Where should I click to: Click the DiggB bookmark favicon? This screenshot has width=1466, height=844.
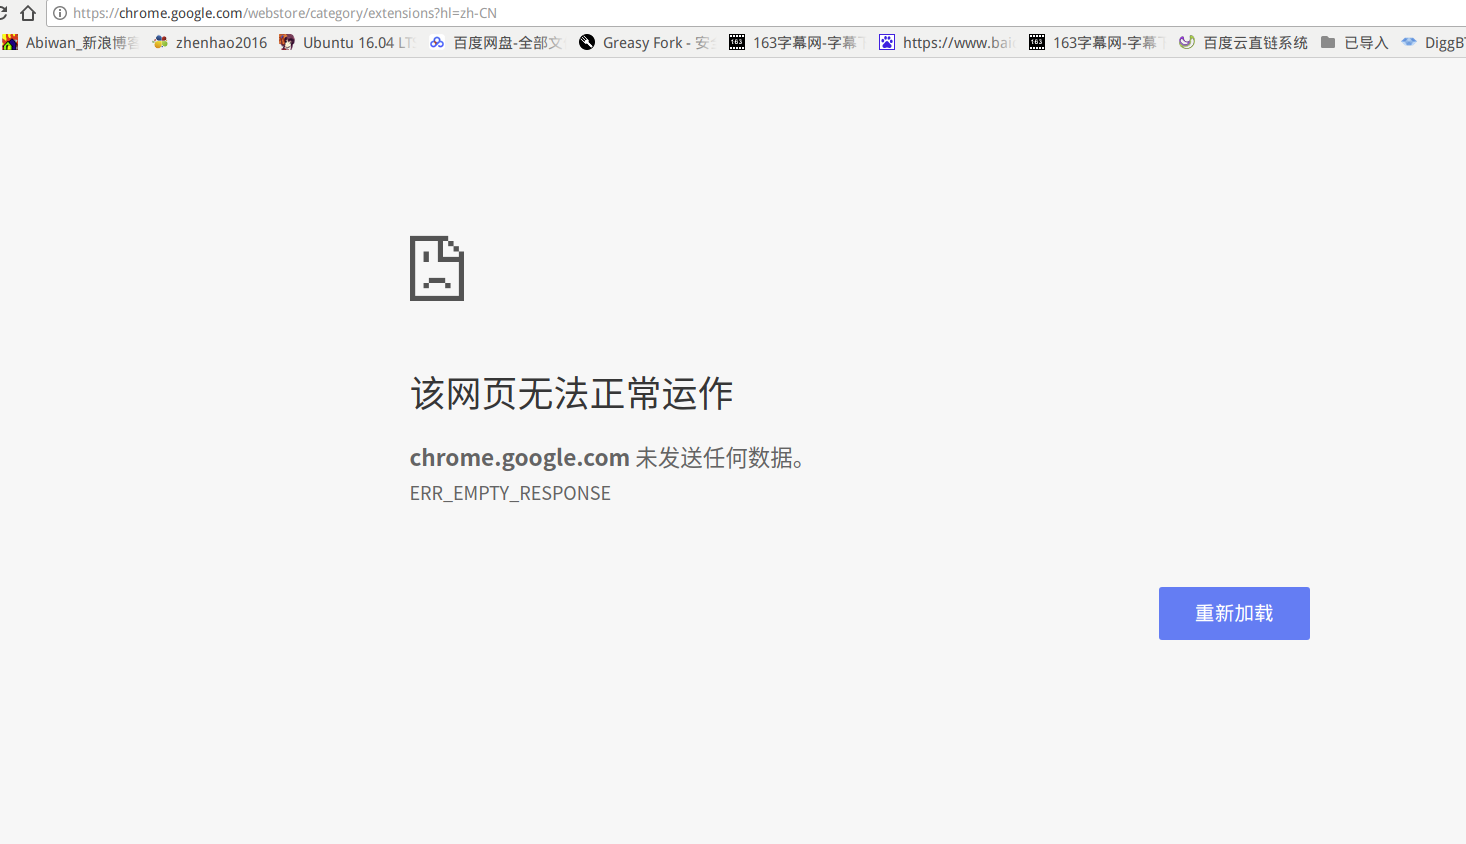1409,42
